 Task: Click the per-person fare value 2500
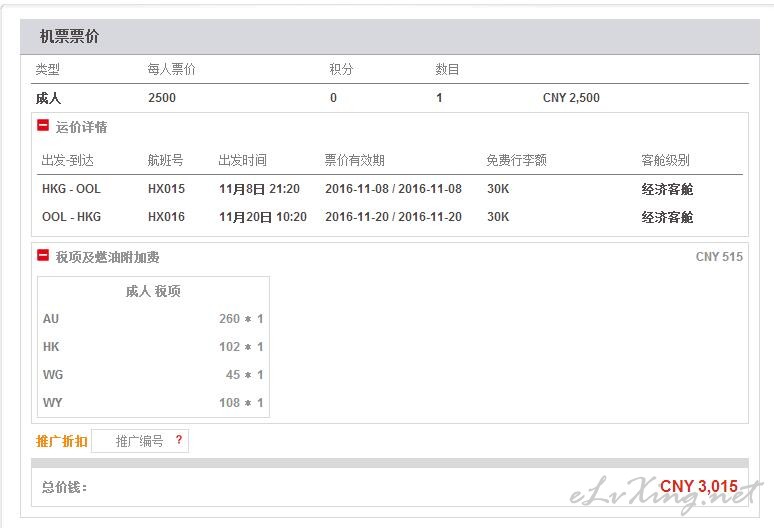[x=162, y=98]
